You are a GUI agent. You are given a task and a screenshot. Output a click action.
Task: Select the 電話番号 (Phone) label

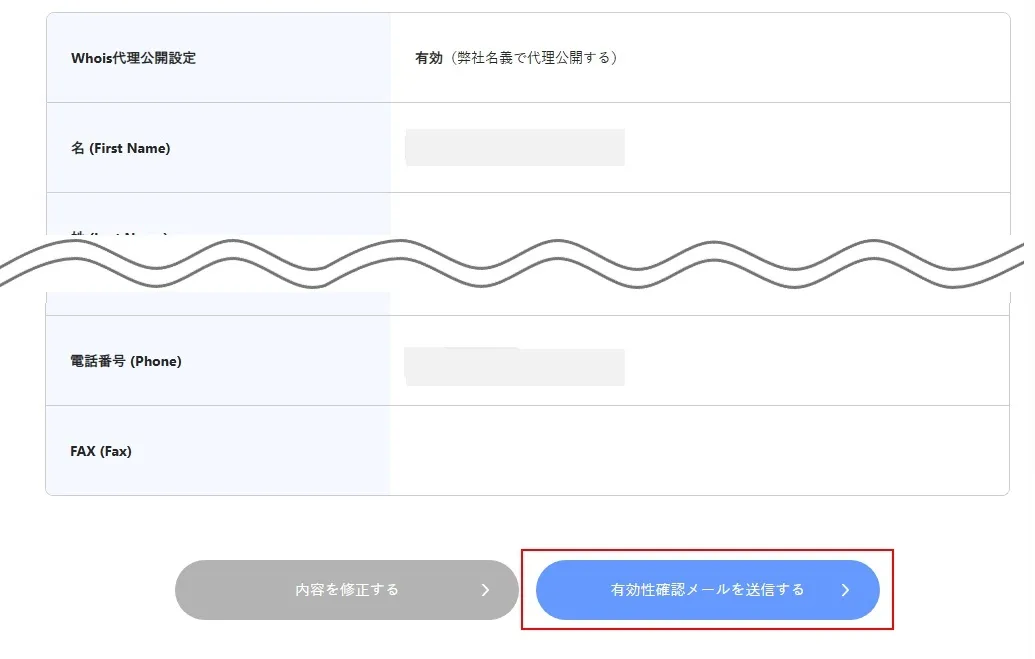[126, 361]
